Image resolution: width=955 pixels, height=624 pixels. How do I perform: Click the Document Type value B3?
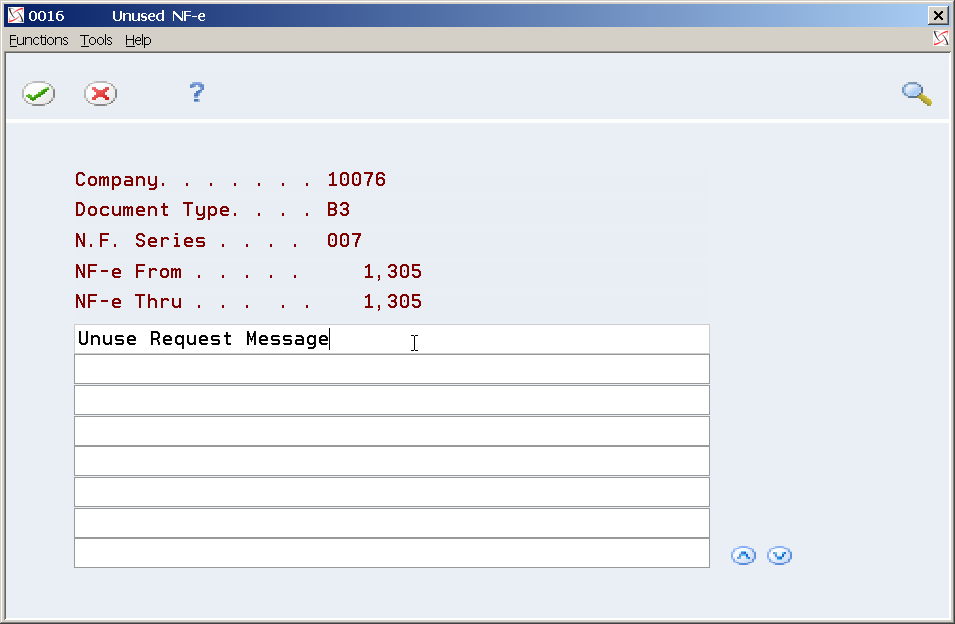tap(339, 210)
